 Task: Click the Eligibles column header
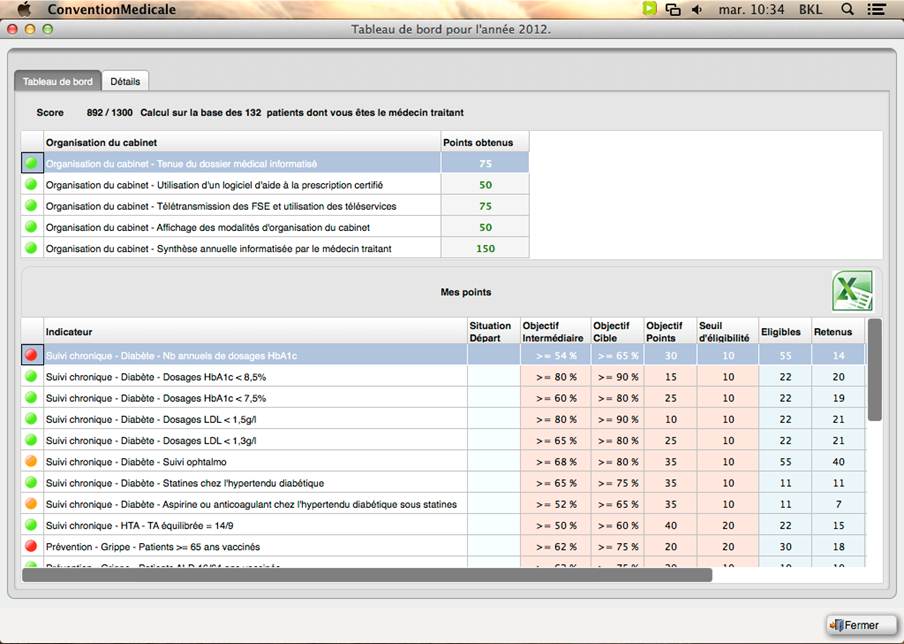(x=785, y=332)
